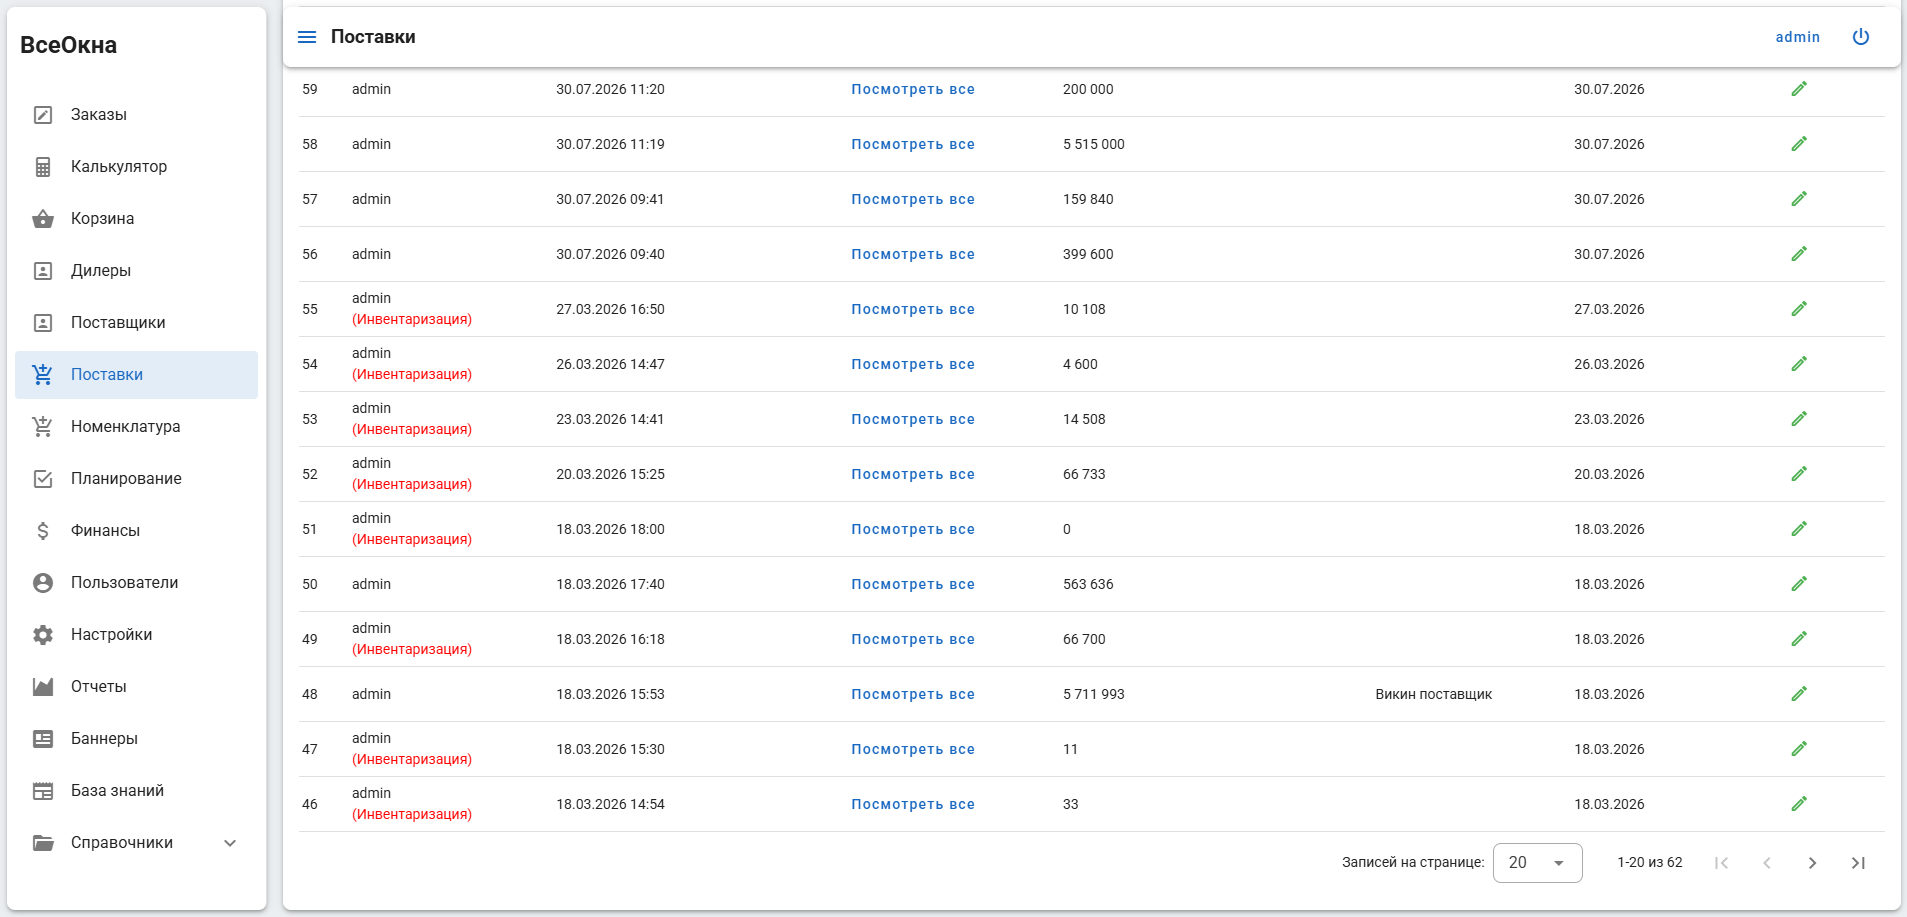Click the ВсеОкна logo title
1907x917 pixels.
coord(69,45)
